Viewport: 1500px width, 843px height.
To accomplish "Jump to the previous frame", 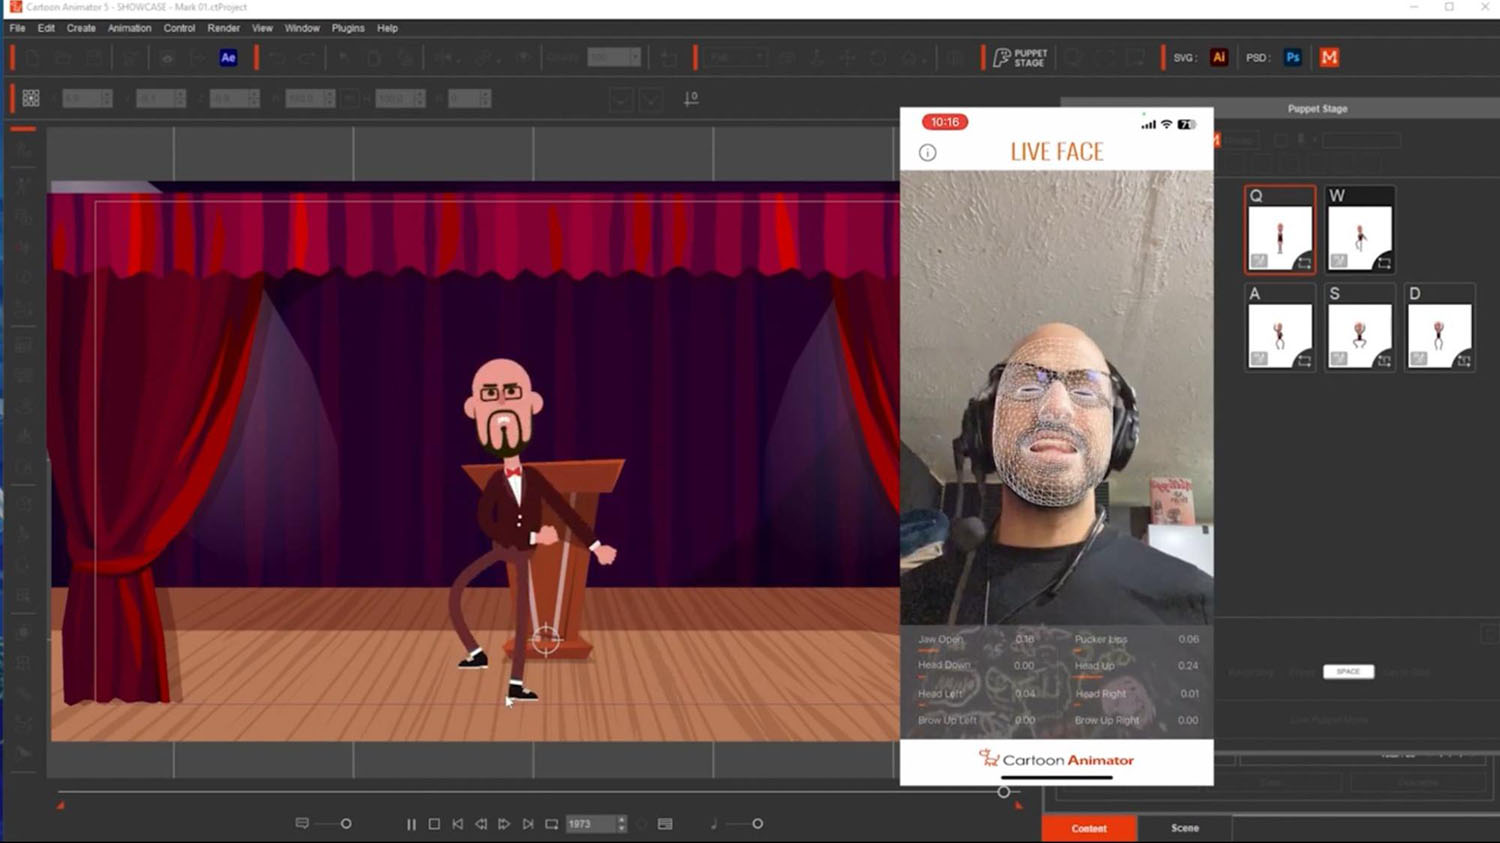I will pos(481,824).
